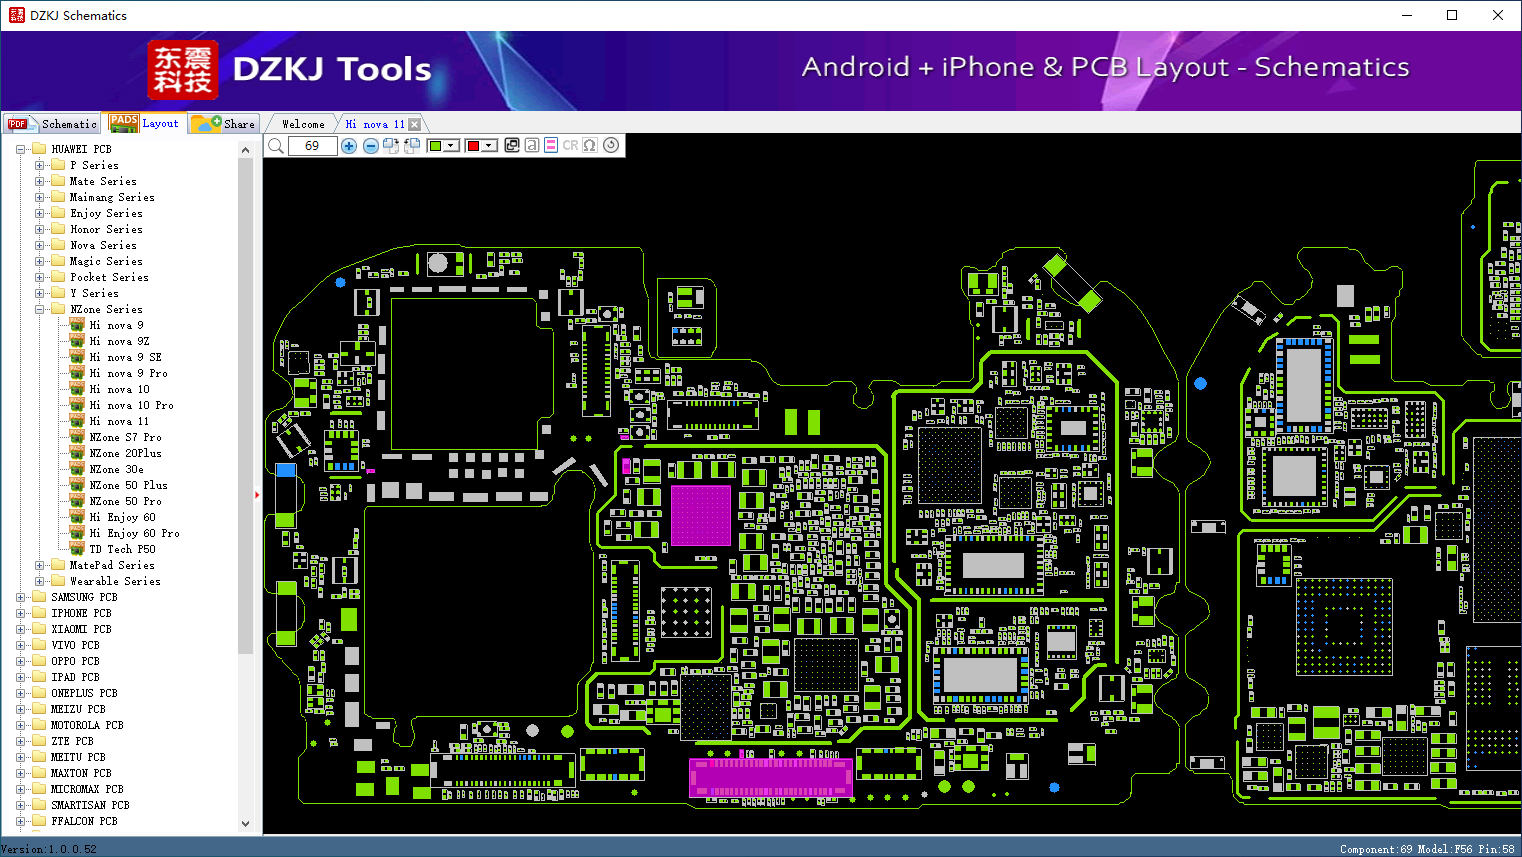Select the XIAOMI PCB tree item

(x=81, y=629)
